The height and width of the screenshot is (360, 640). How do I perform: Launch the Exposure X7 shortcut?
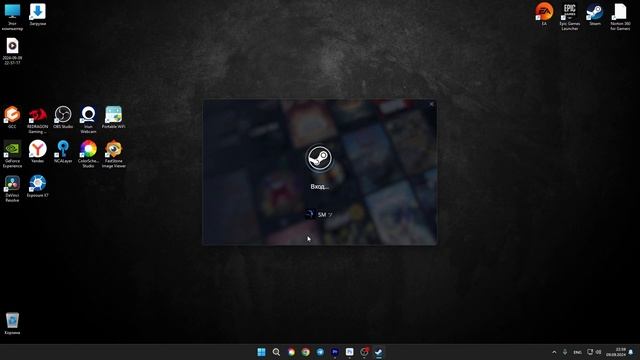(x=38, y=186)
